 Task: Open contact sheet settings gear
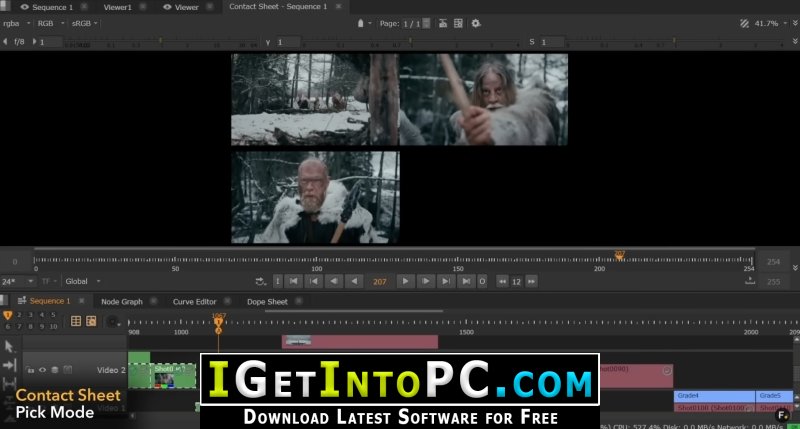(476, 23)
